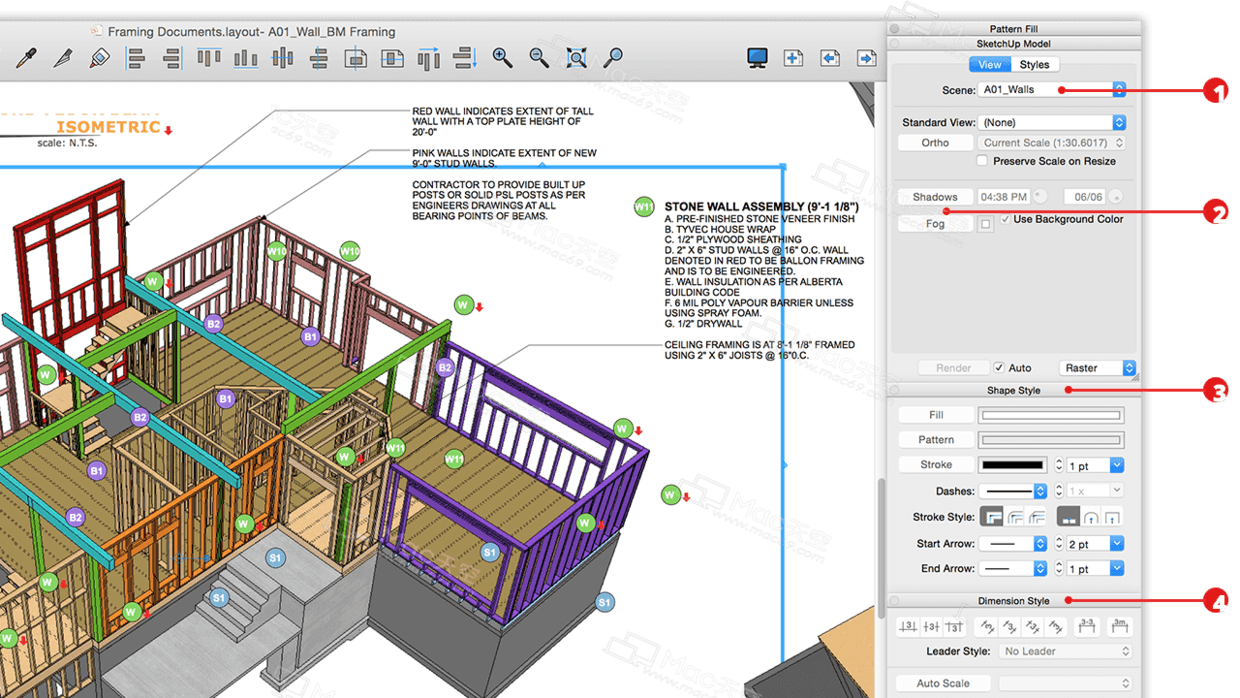Go to next page arrow icon
Viewport: 1240px width, 698px height.
tap(866, 58)
